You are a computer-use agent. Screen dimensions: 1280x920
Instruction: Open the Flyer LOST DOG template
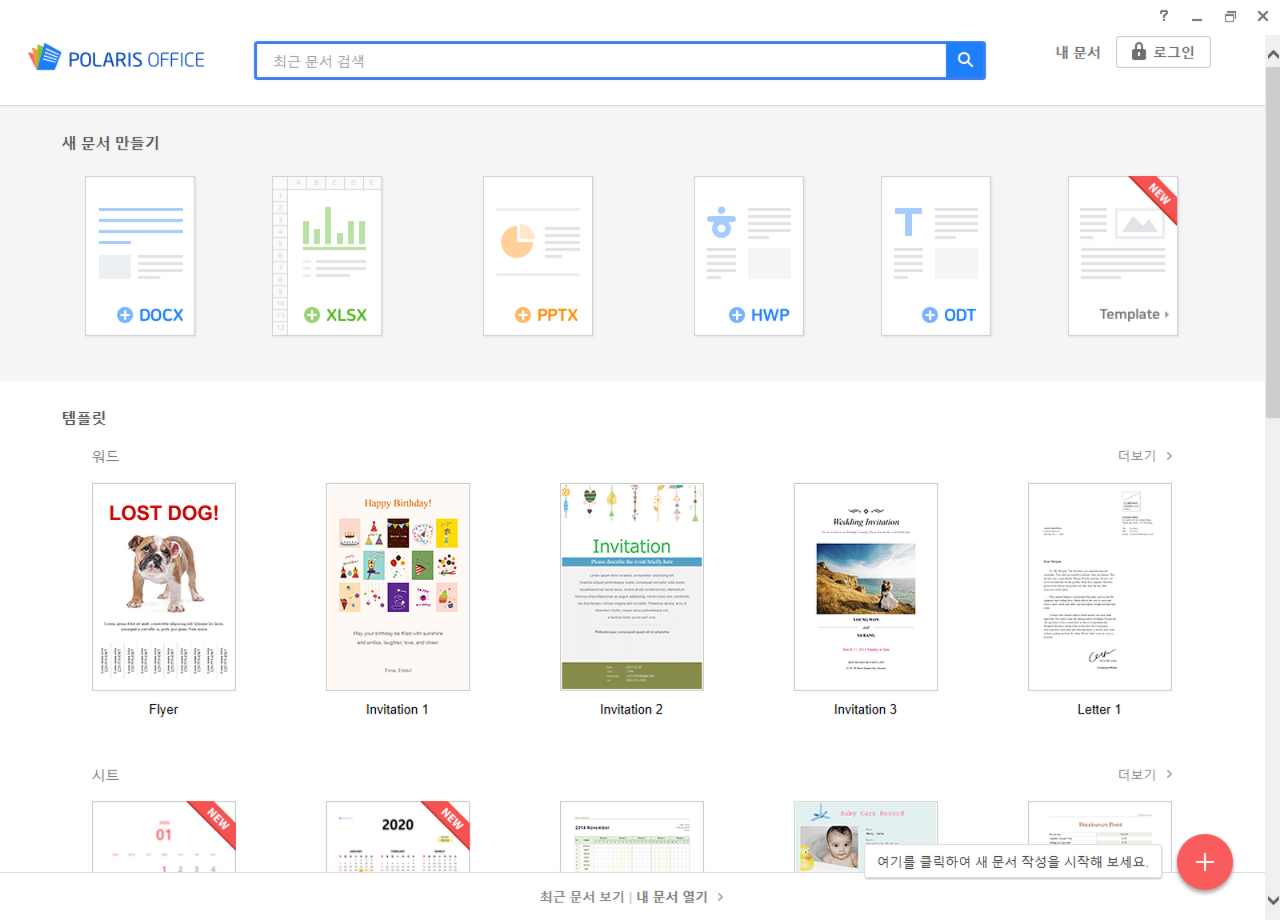(164, 587)
